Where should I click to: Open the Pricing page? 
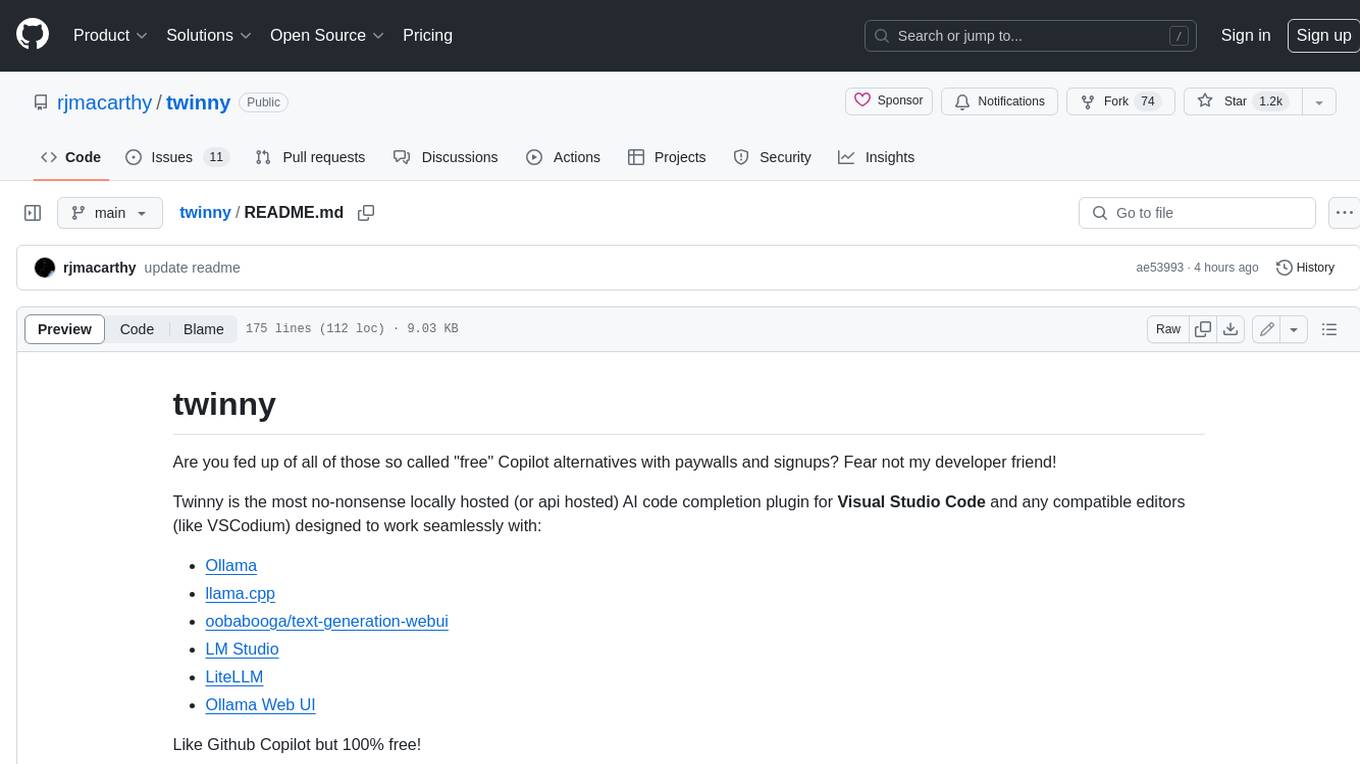tap(427, 35)
